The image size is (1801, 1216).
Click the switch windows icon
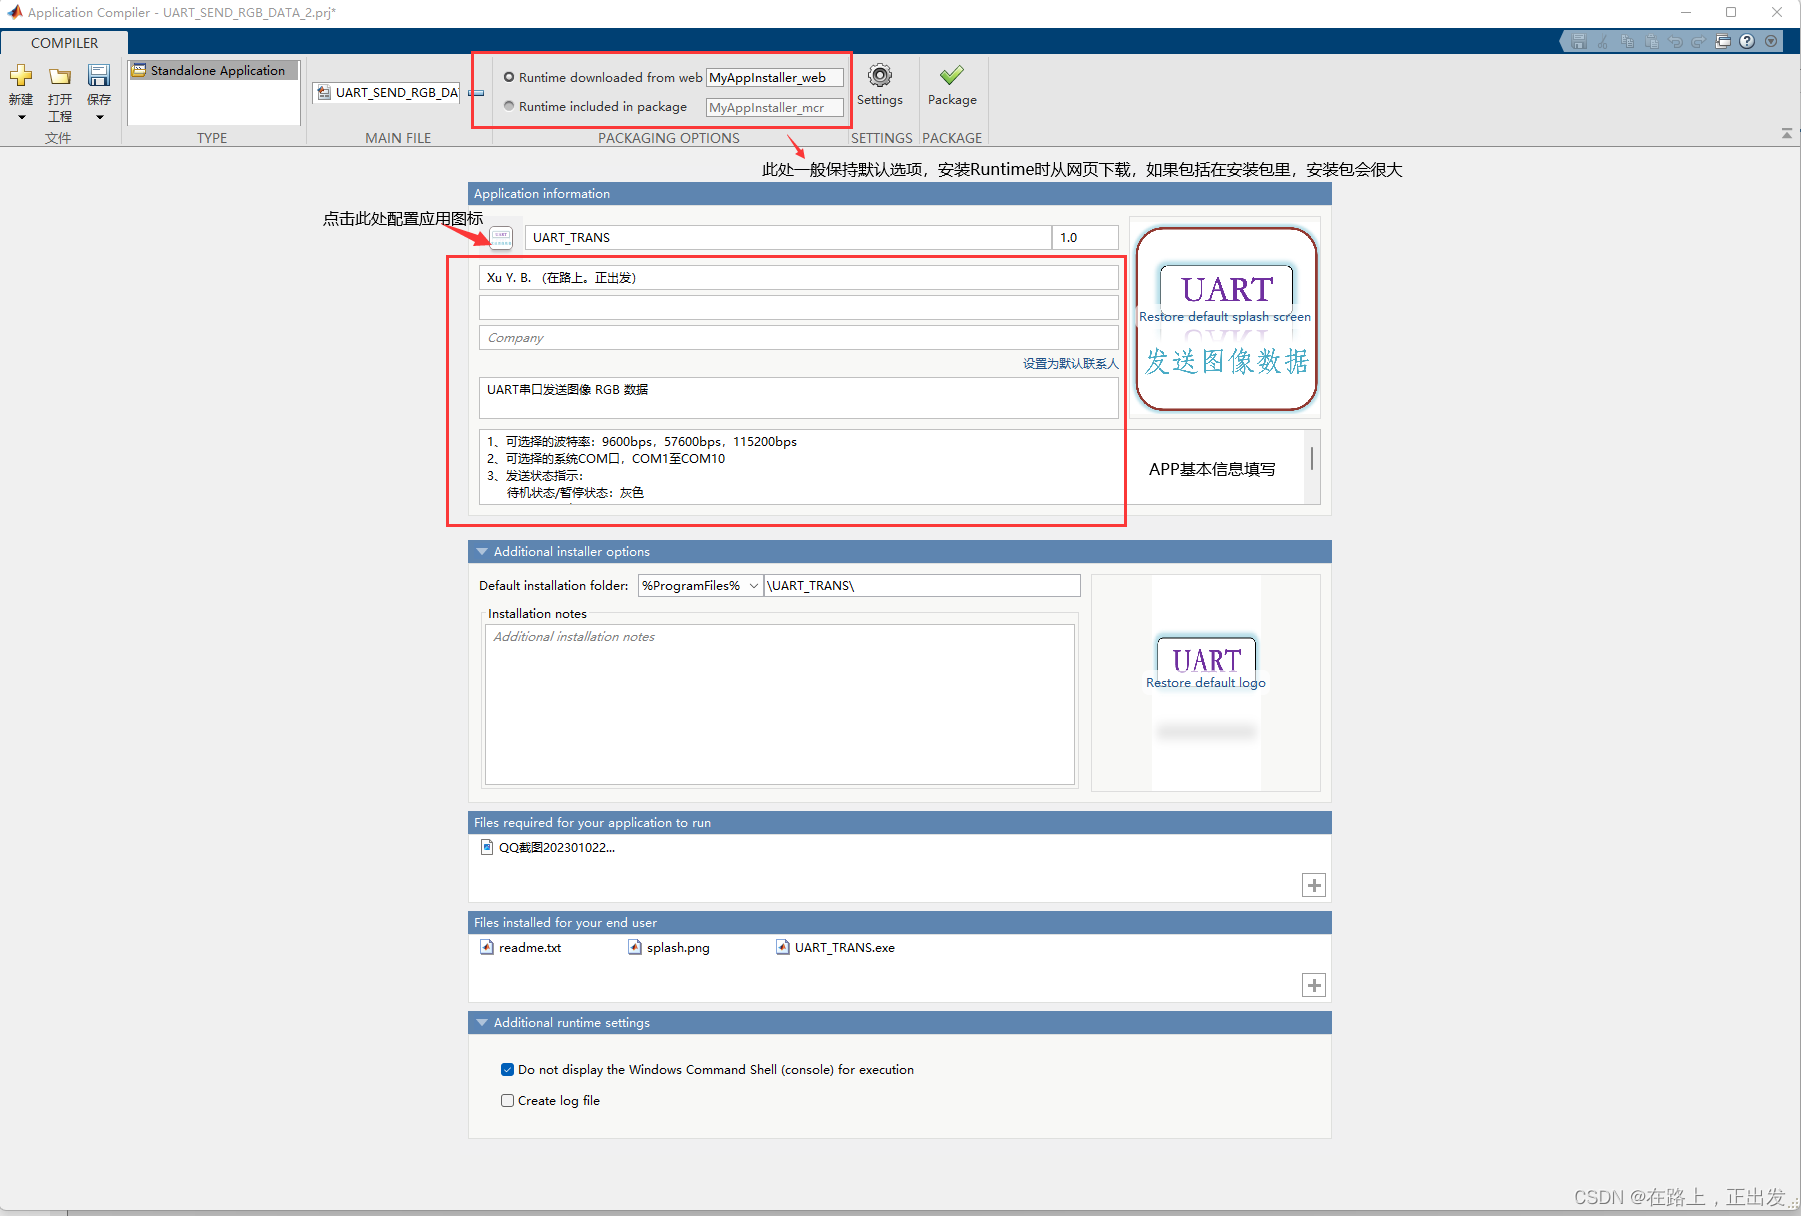1723,41
